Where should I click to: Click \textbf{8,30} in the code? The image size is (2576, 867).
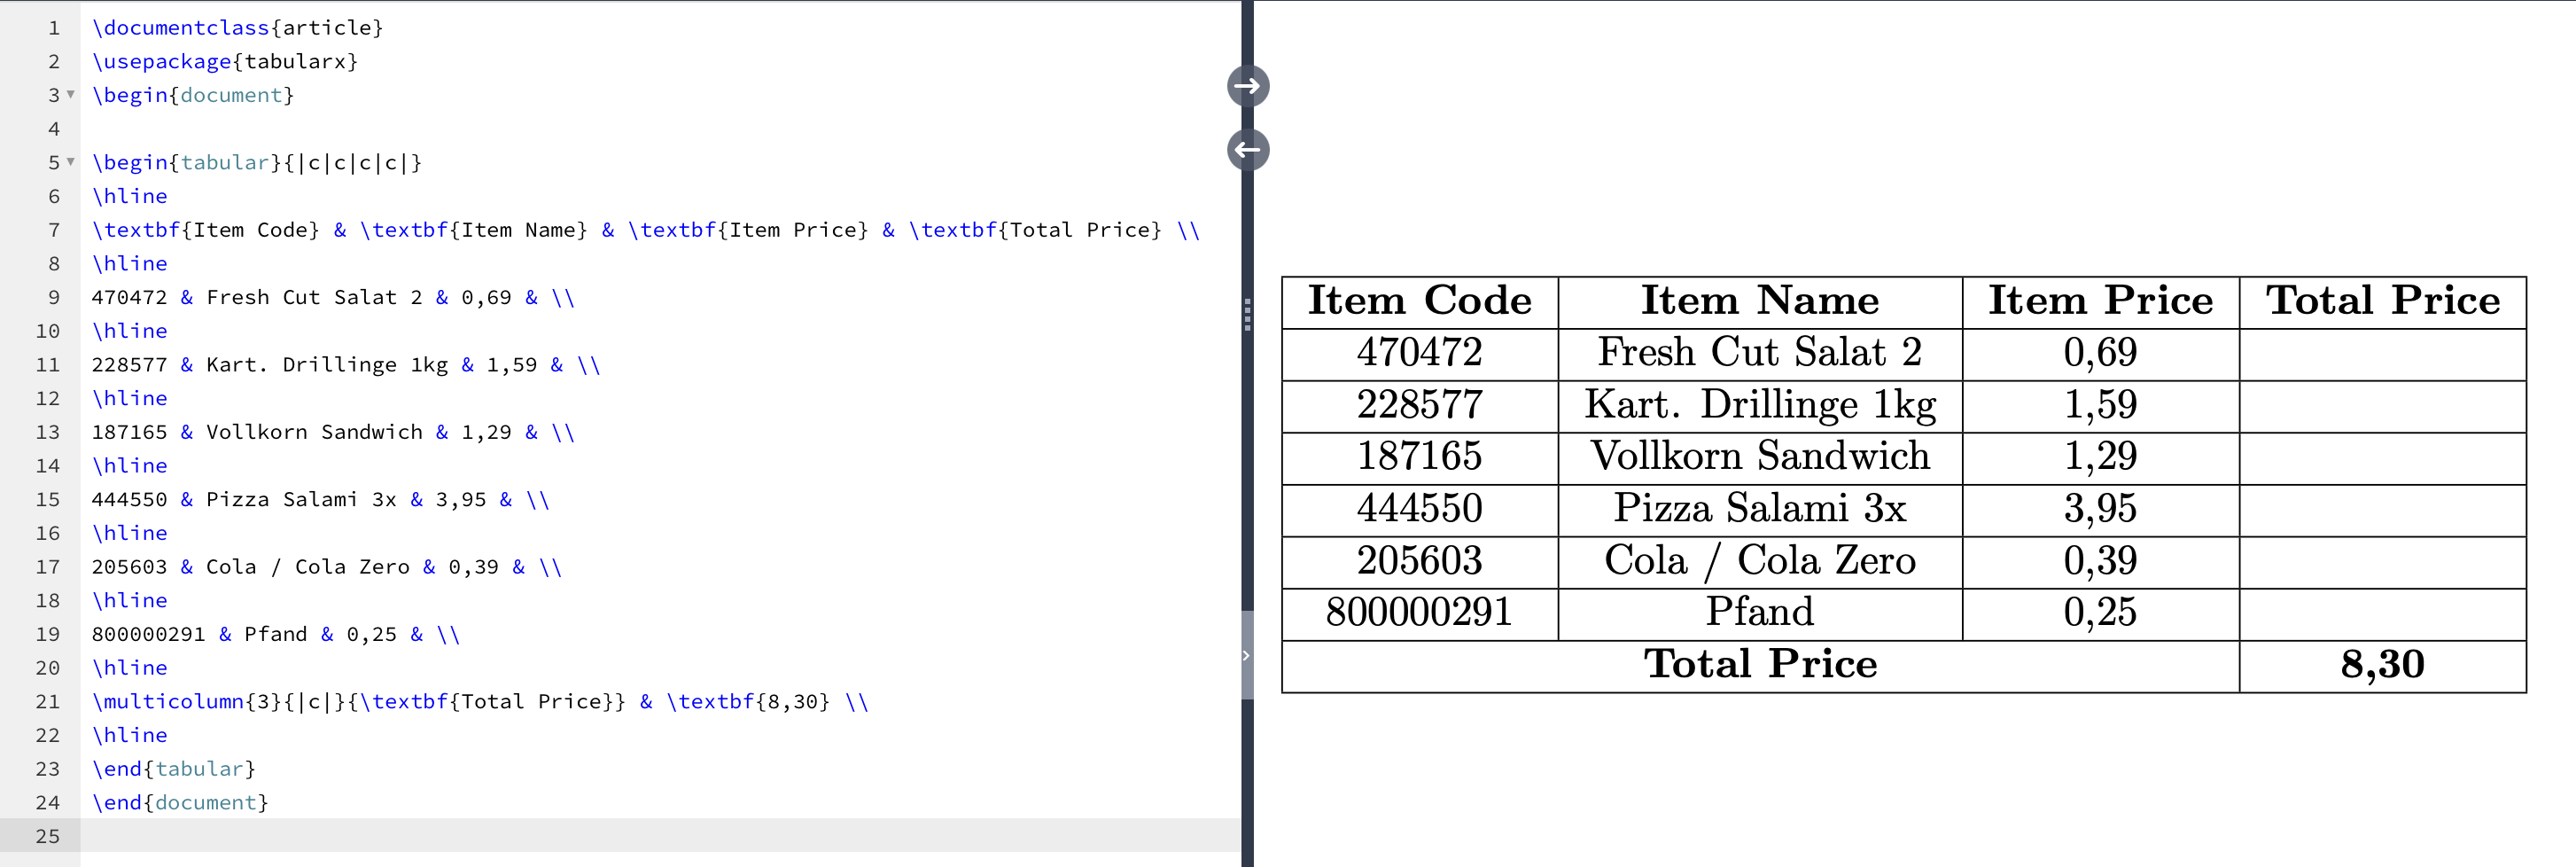pos(748,701)
